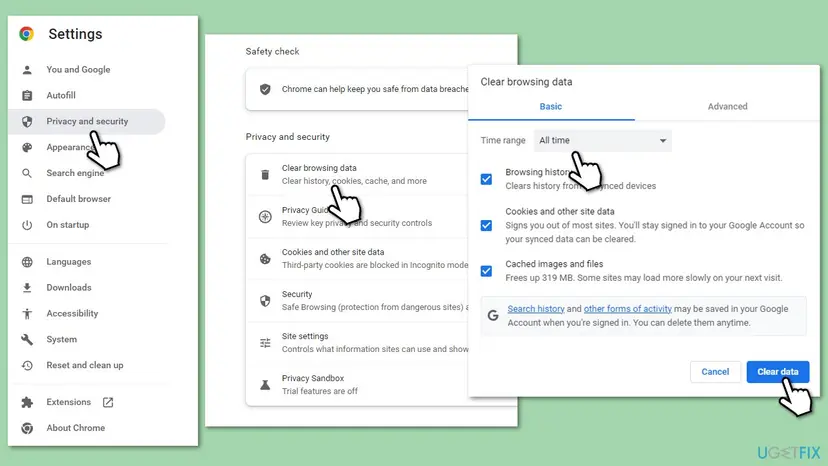The image size is (828, 466).
Task: Click the Privacy Sandbox flask icon
Action: [x=265, y=385]
